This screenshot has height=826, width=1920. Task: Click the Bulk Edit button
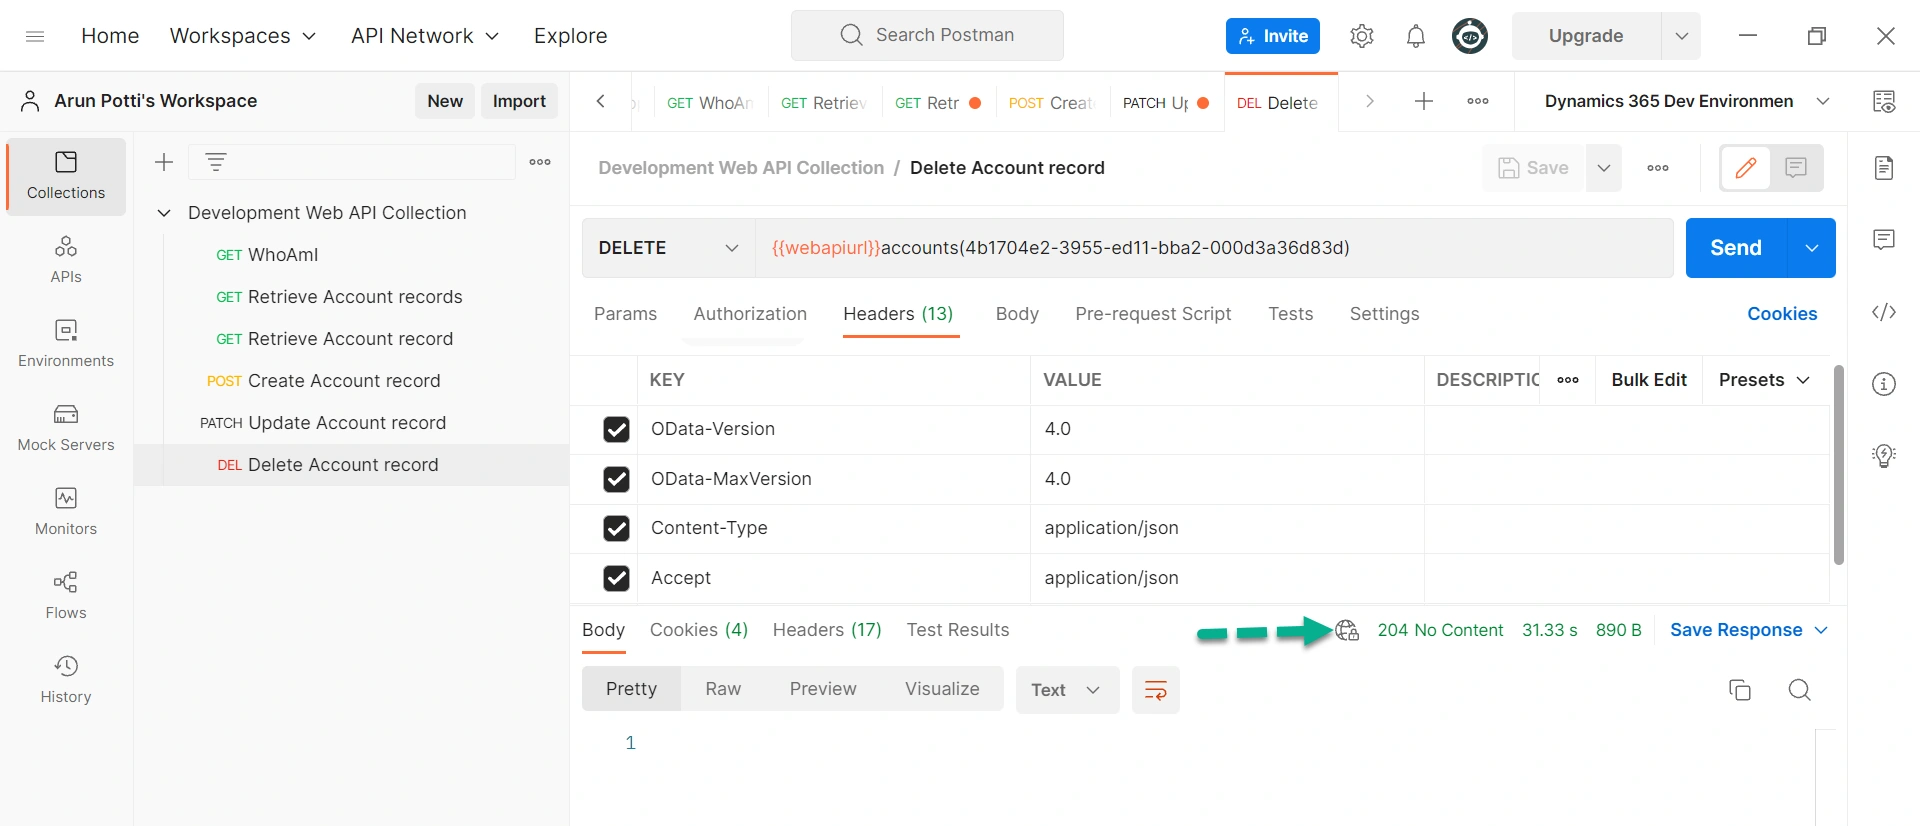tap(1649, 380)
